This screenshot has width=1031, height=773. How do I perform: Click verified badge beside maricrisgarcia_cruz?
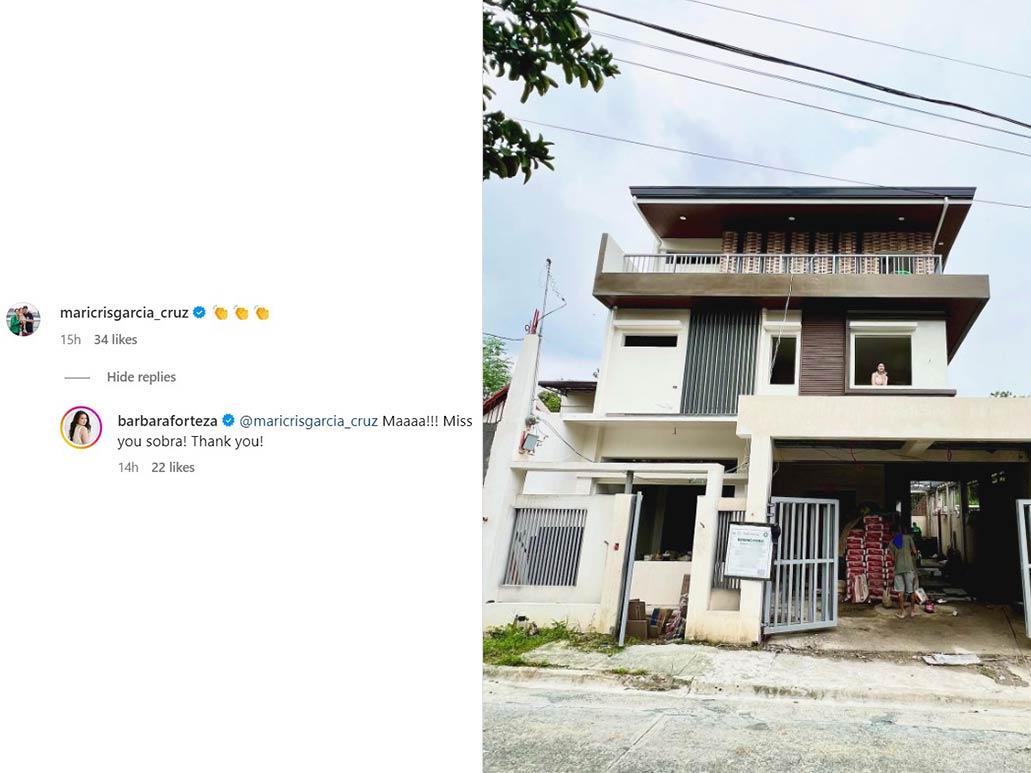click(199, 312)
